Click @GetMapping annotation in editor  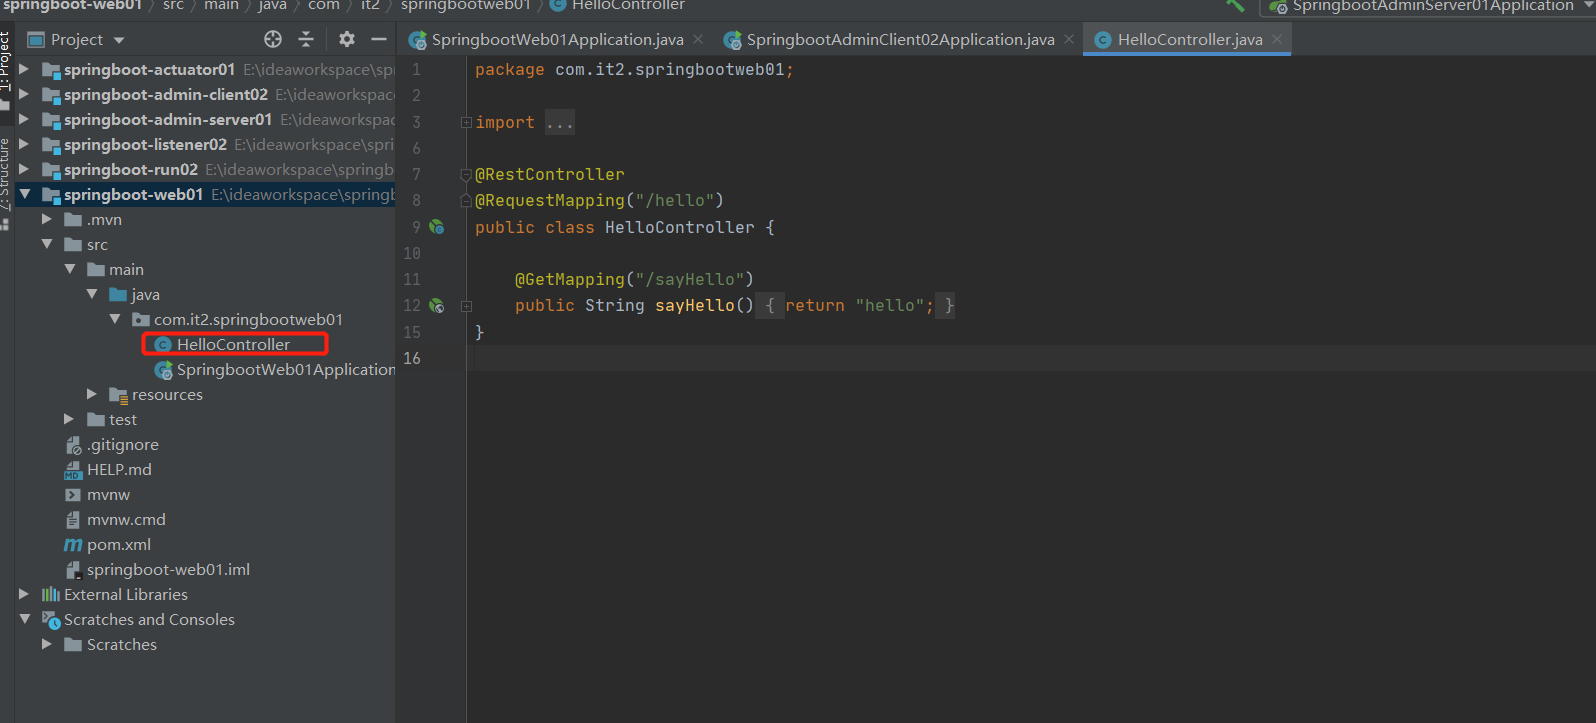(x=570, y=280)
